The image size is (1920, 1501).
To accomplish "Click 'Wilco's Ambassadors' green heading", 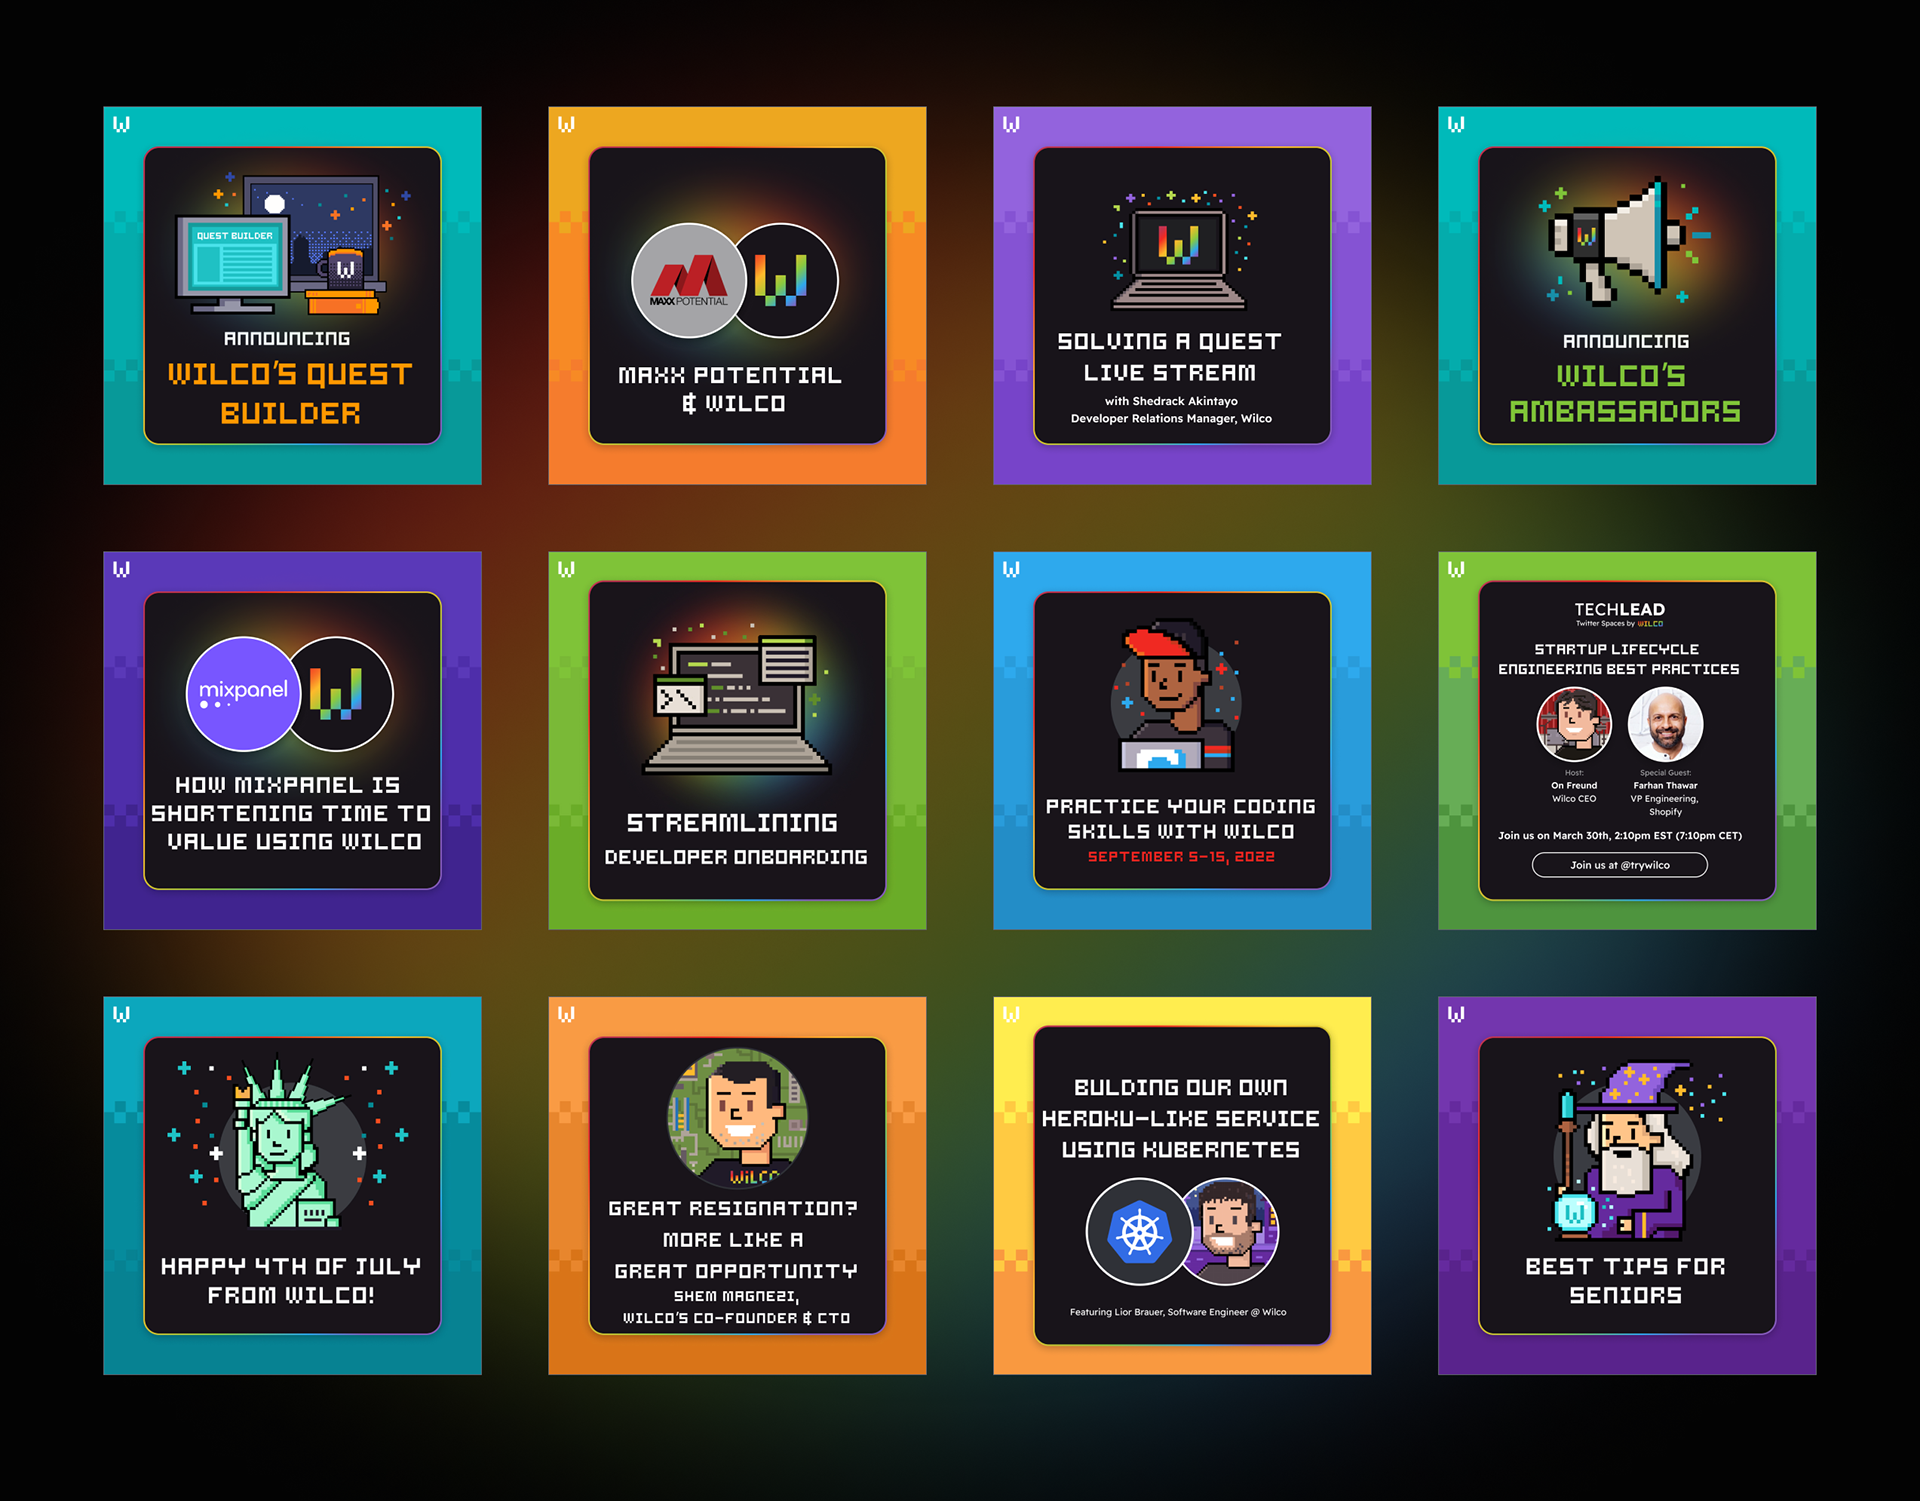I will tap(1625, 394).
